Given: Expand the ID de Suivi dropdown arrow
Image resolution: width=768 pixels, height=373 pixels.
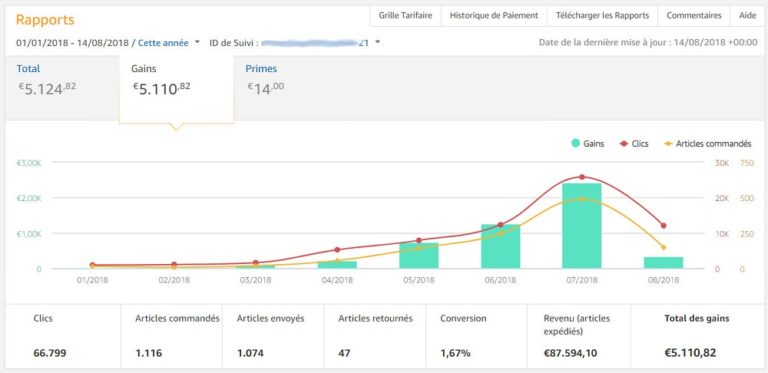Looking at the screenshot, I should (377, 42).
